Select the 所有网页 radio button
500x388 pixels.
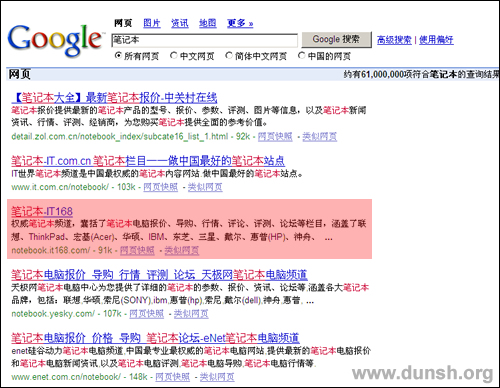[x=118, y=55]
